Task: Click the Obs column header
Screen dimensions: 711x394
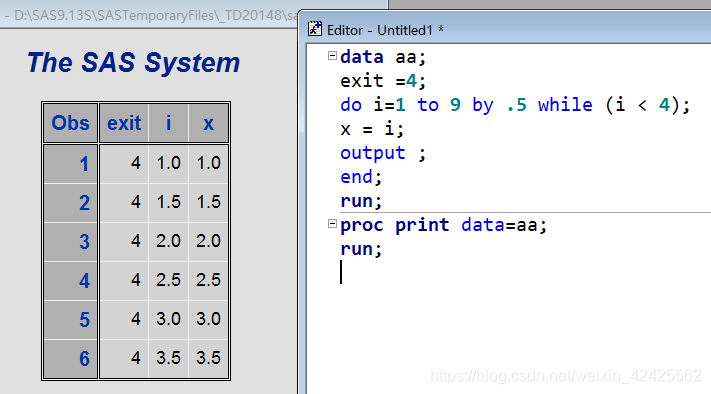Action: click(71, 123)
